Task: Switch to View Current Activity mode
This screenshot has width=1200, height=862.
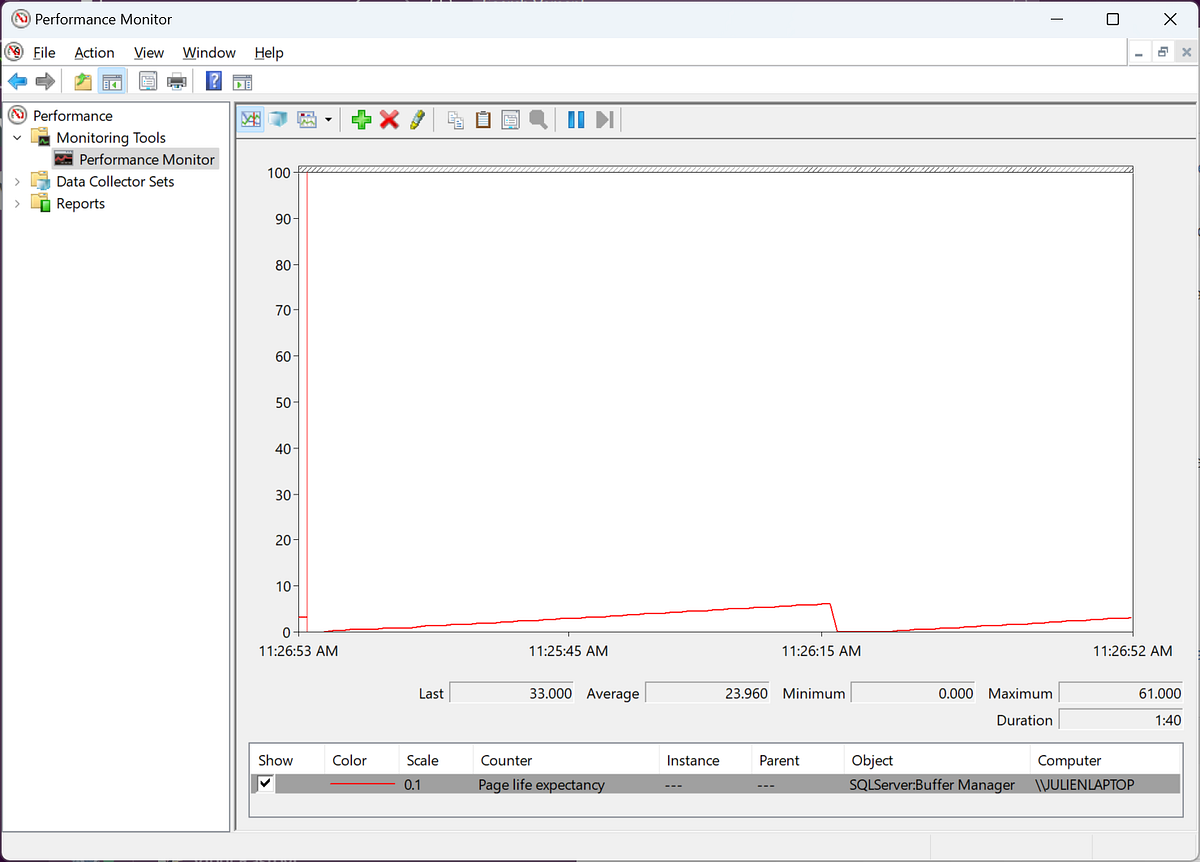Action: pyautogui.click(x=249, y=119)
